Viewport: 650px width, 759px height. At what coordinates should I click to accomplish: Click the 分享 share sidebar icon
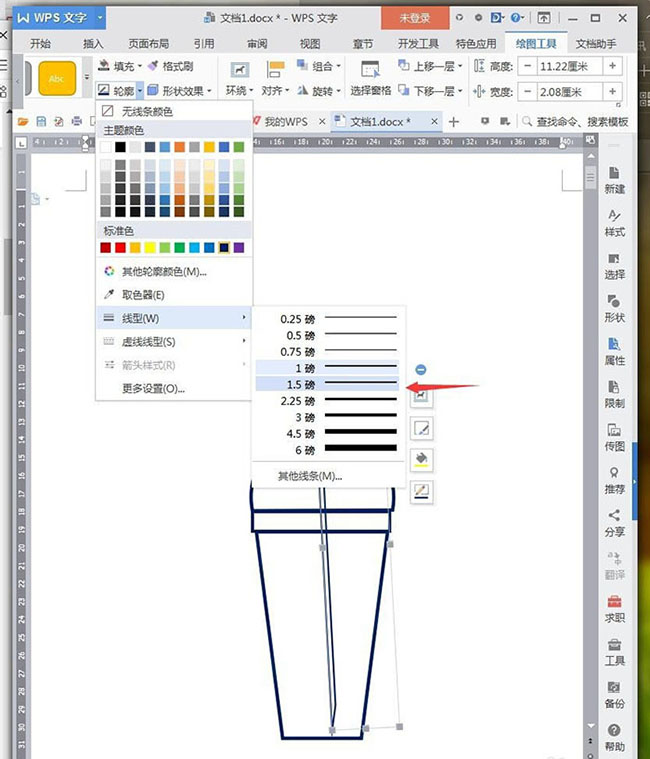click(614, 523)
